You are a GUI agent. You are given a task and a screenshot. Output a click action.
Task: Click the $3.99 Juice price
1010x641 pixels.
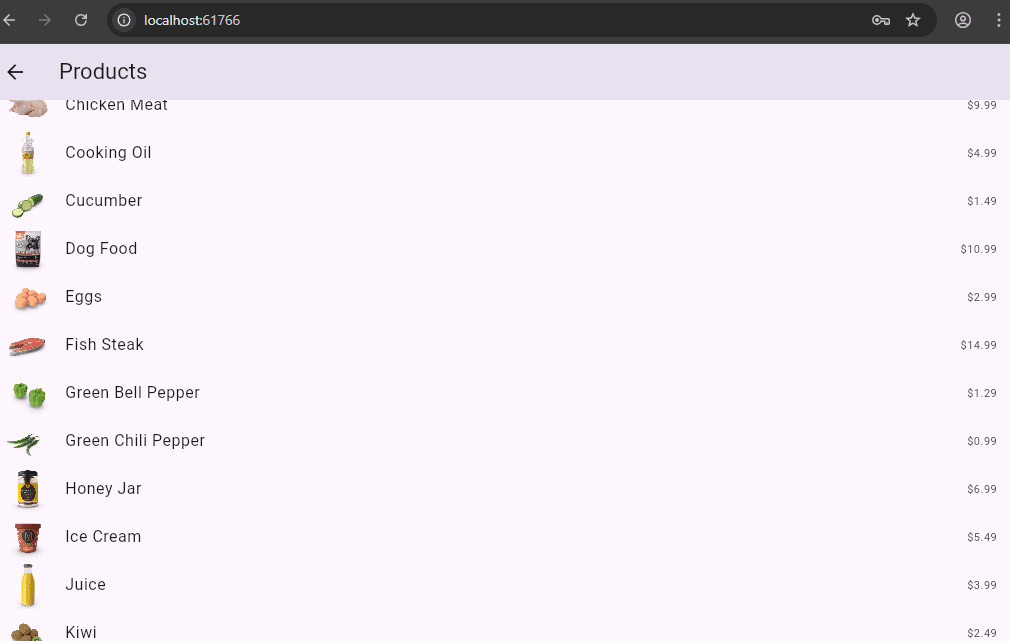point(982,585)
